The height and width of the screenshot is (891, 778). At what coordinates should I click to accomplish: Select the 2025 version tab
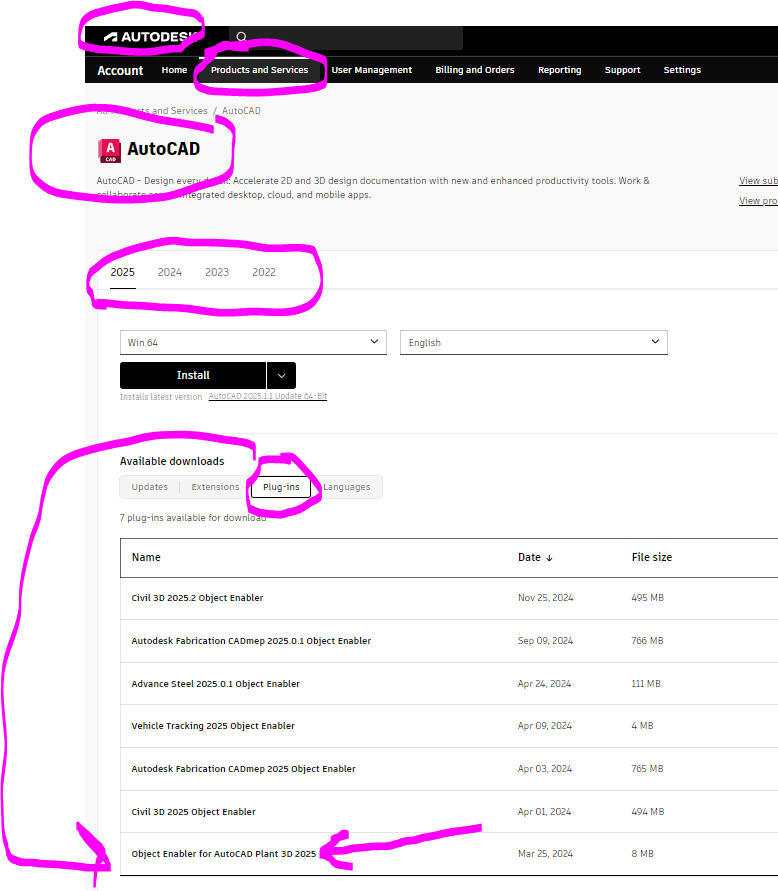click(123, 272)
